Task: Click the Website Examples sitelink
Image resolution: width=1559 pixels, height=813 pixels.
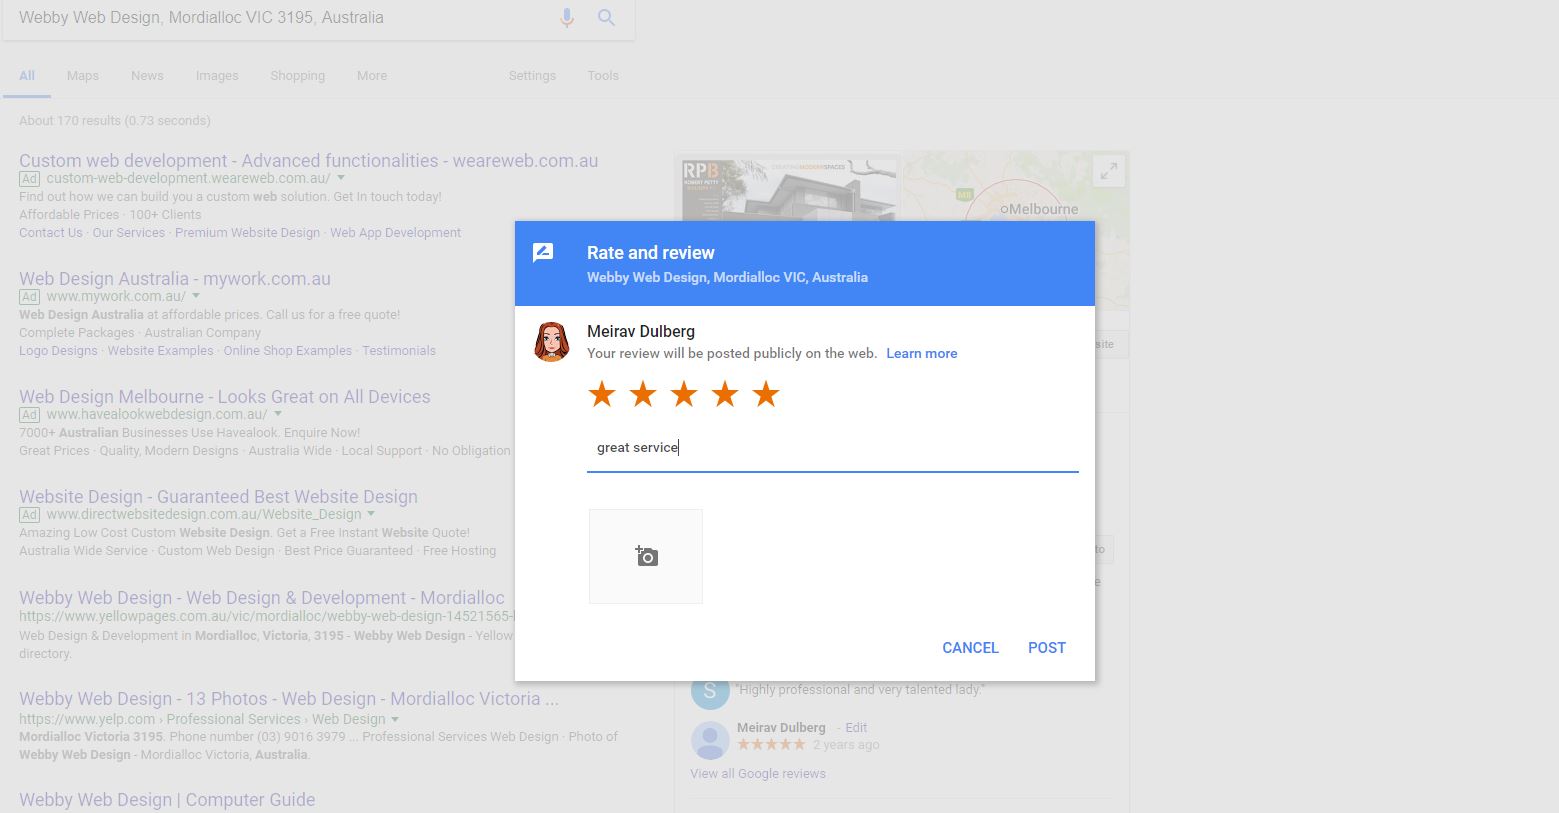Action: (161, 351)
